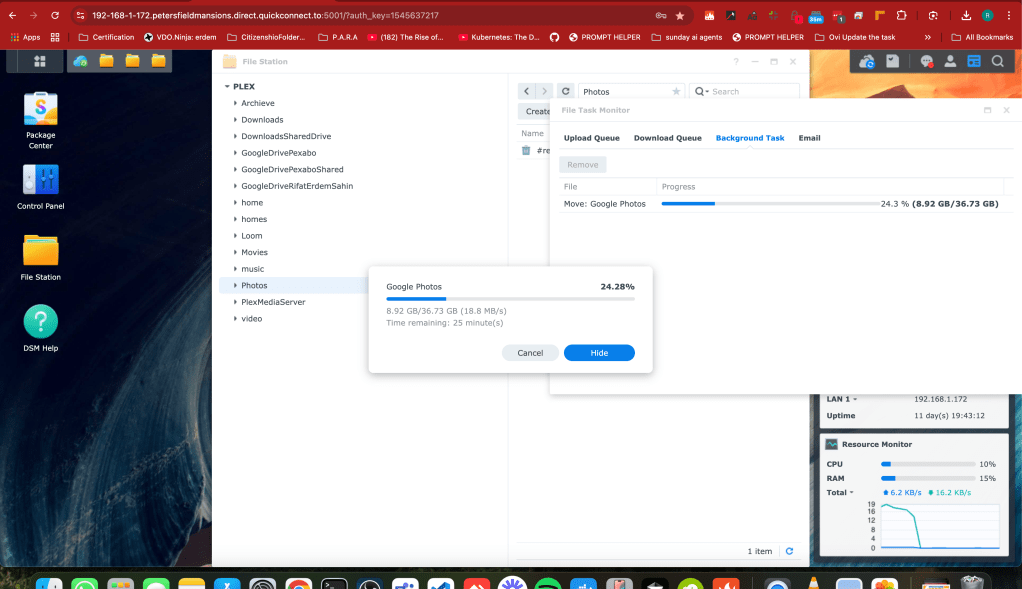Click the recycle bin folder icon in file list
The image size is (1022, 589).
point(526,151)
